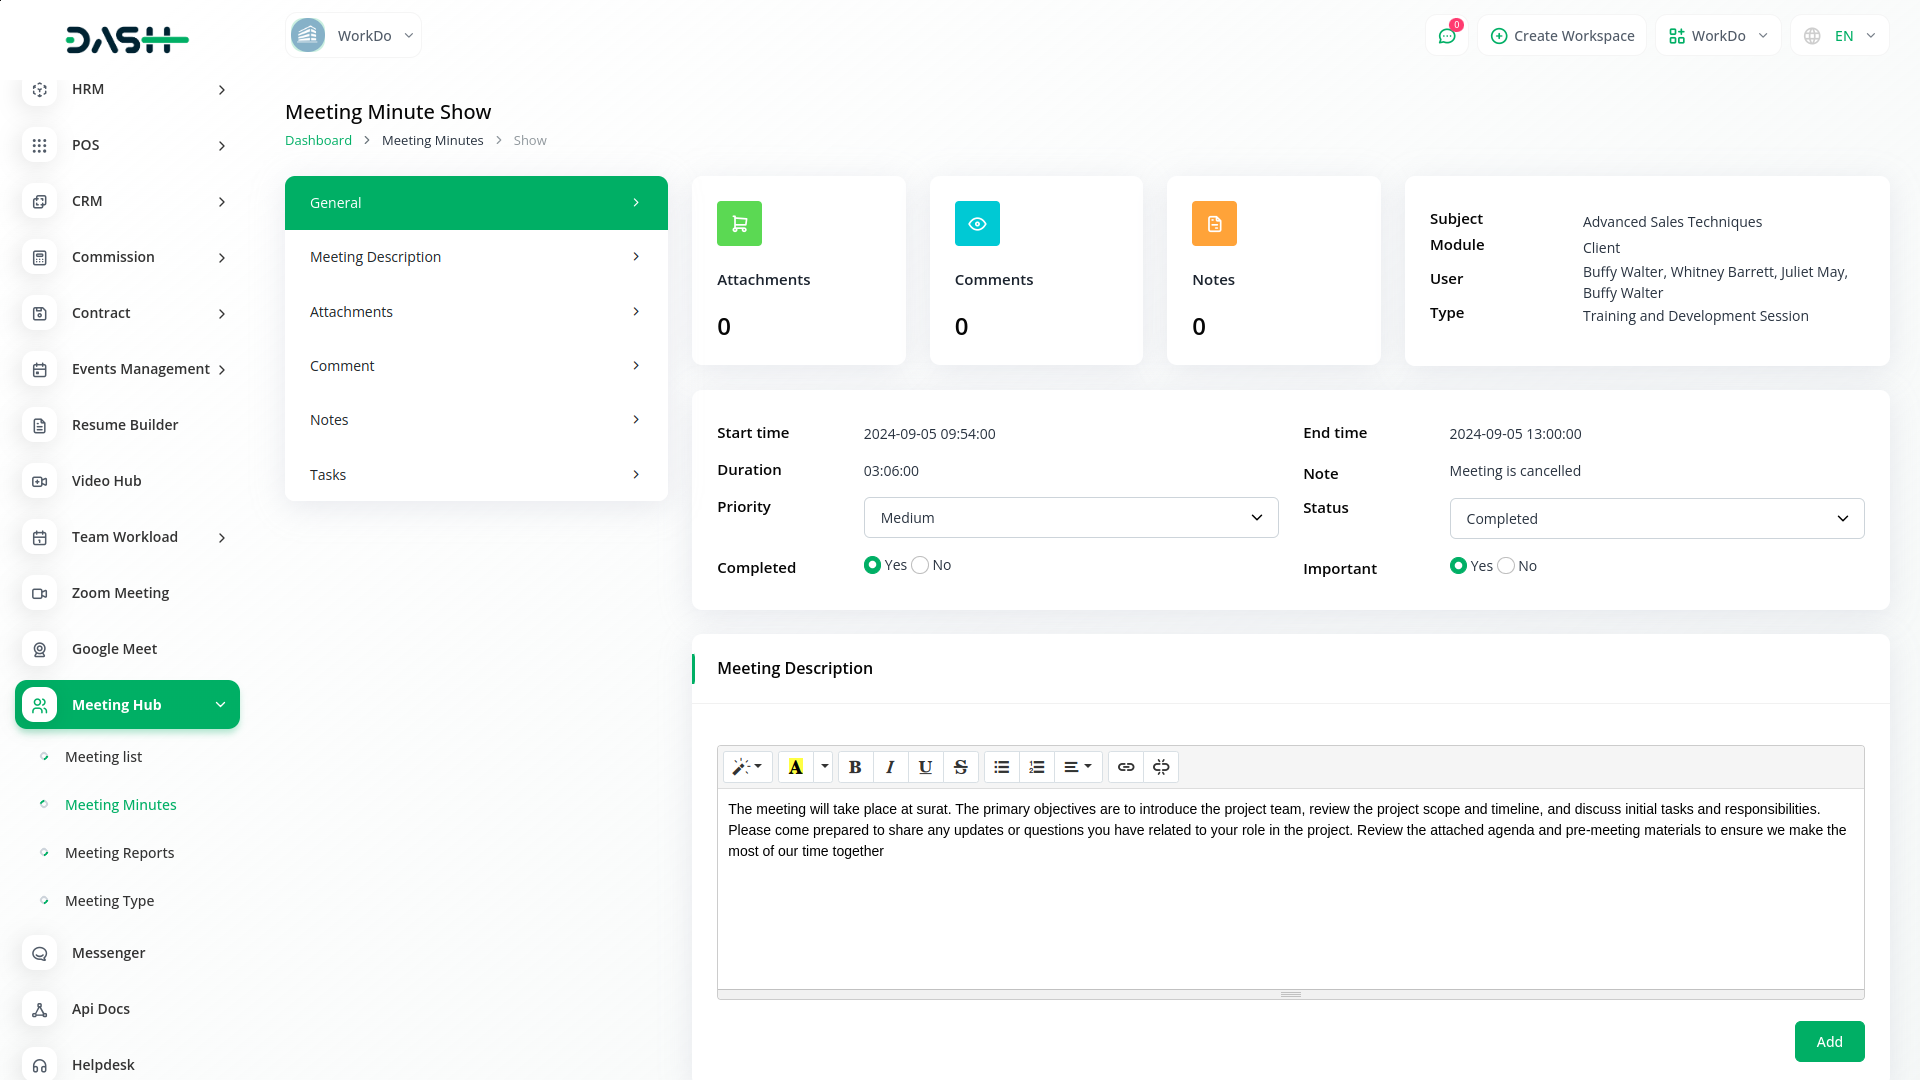The height and width of the screenshot is (1080, 1920).
Task: Set Important radio to No
Action: coord(1506,566)
